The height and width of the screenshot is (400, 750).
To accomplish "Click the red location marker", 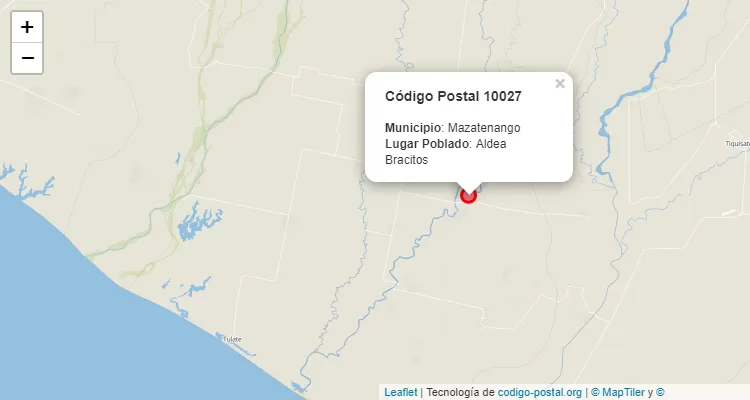I will [x=468, y=195].
